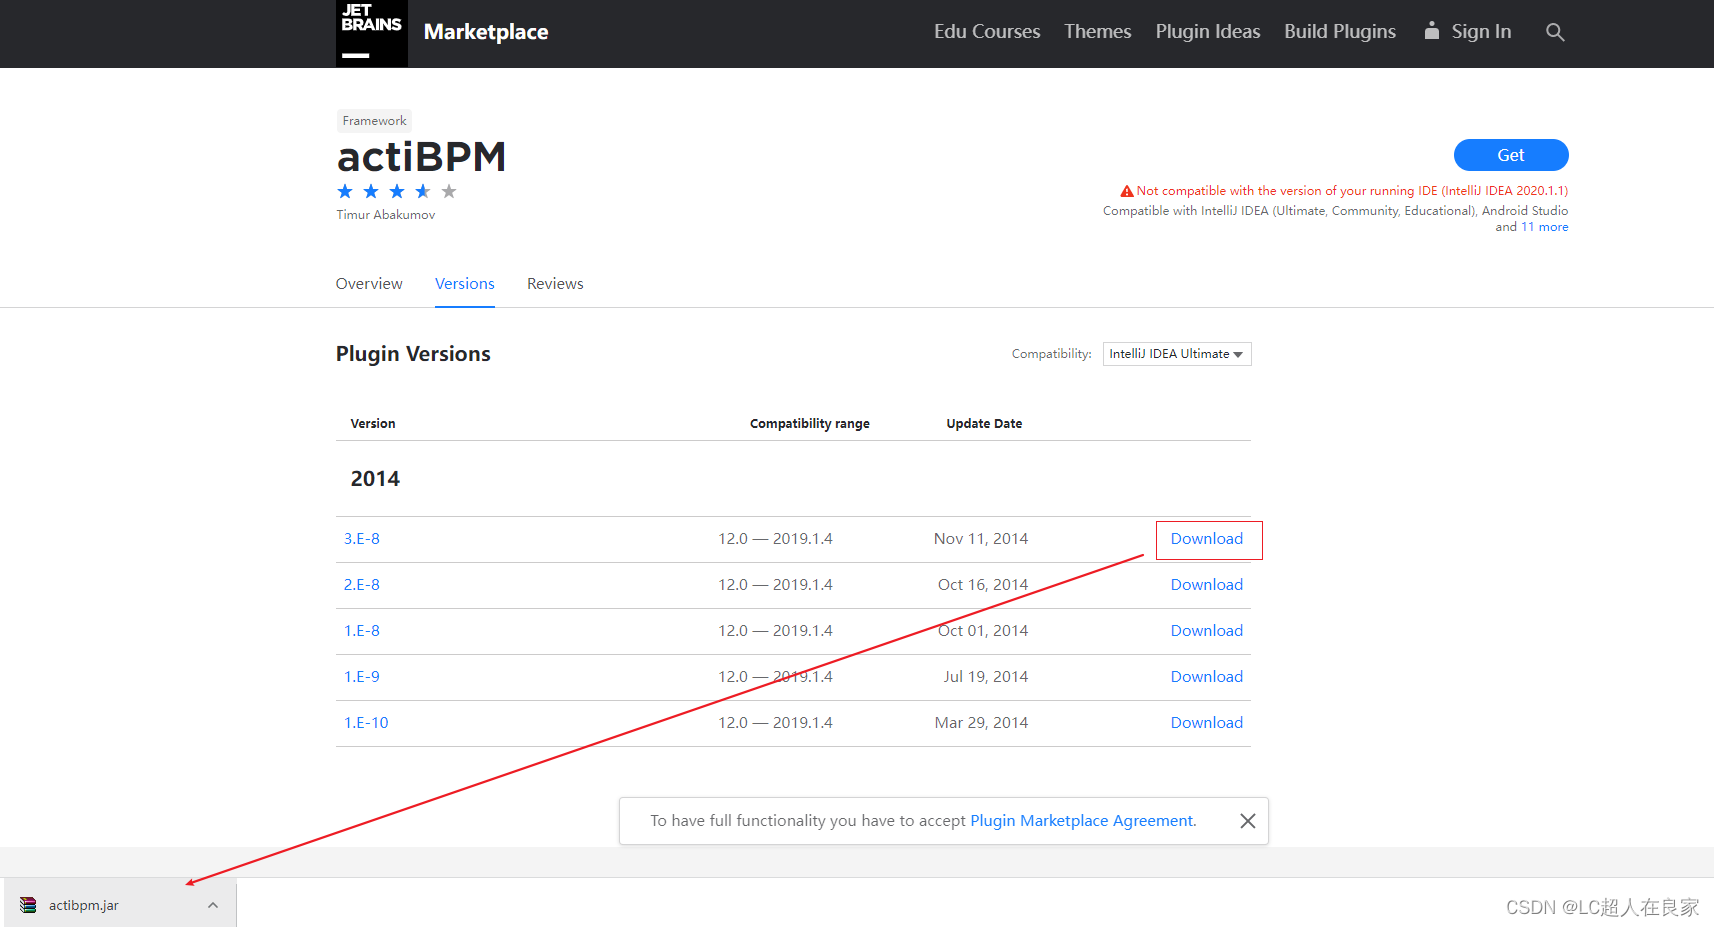This screenshot has width=1714, height=927.
Task: Click the actibpm.jar file icon
Action: (x=28, y=905)
